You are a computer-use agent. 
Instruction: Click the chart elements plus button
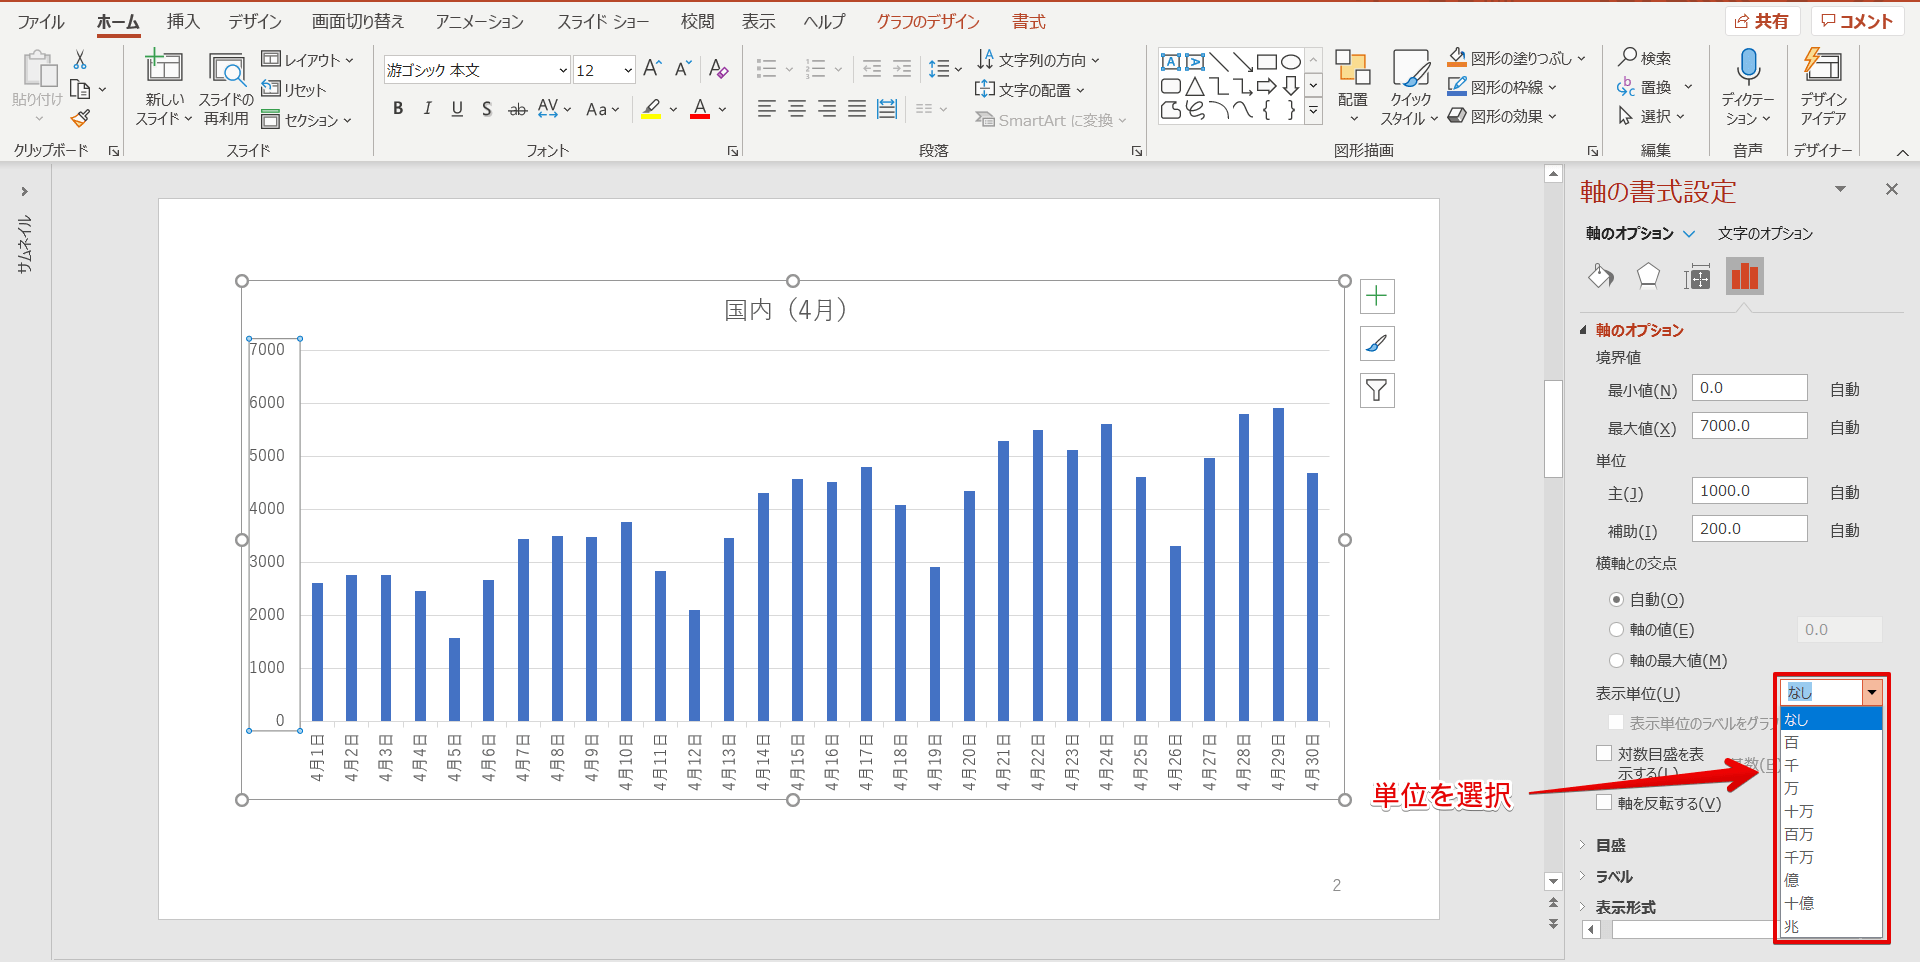(1377, 296)
